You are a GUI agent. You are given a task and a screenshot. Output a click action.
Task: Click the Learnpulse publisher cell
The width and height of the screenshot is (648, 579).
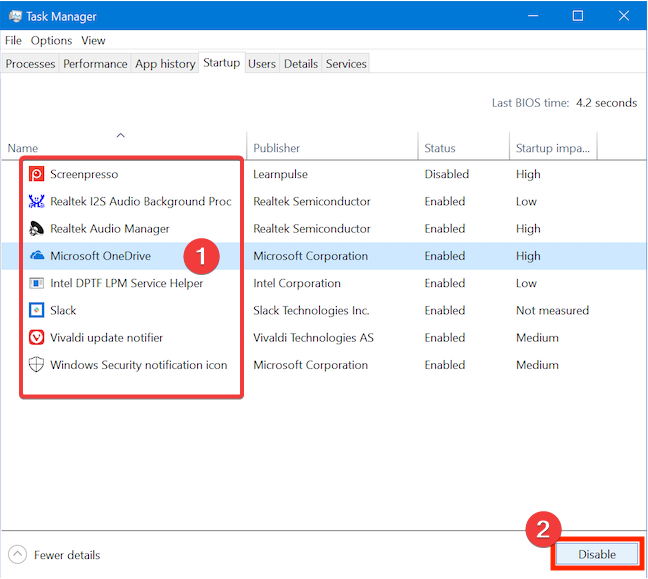pyautogui.click(x=280, y=174)
